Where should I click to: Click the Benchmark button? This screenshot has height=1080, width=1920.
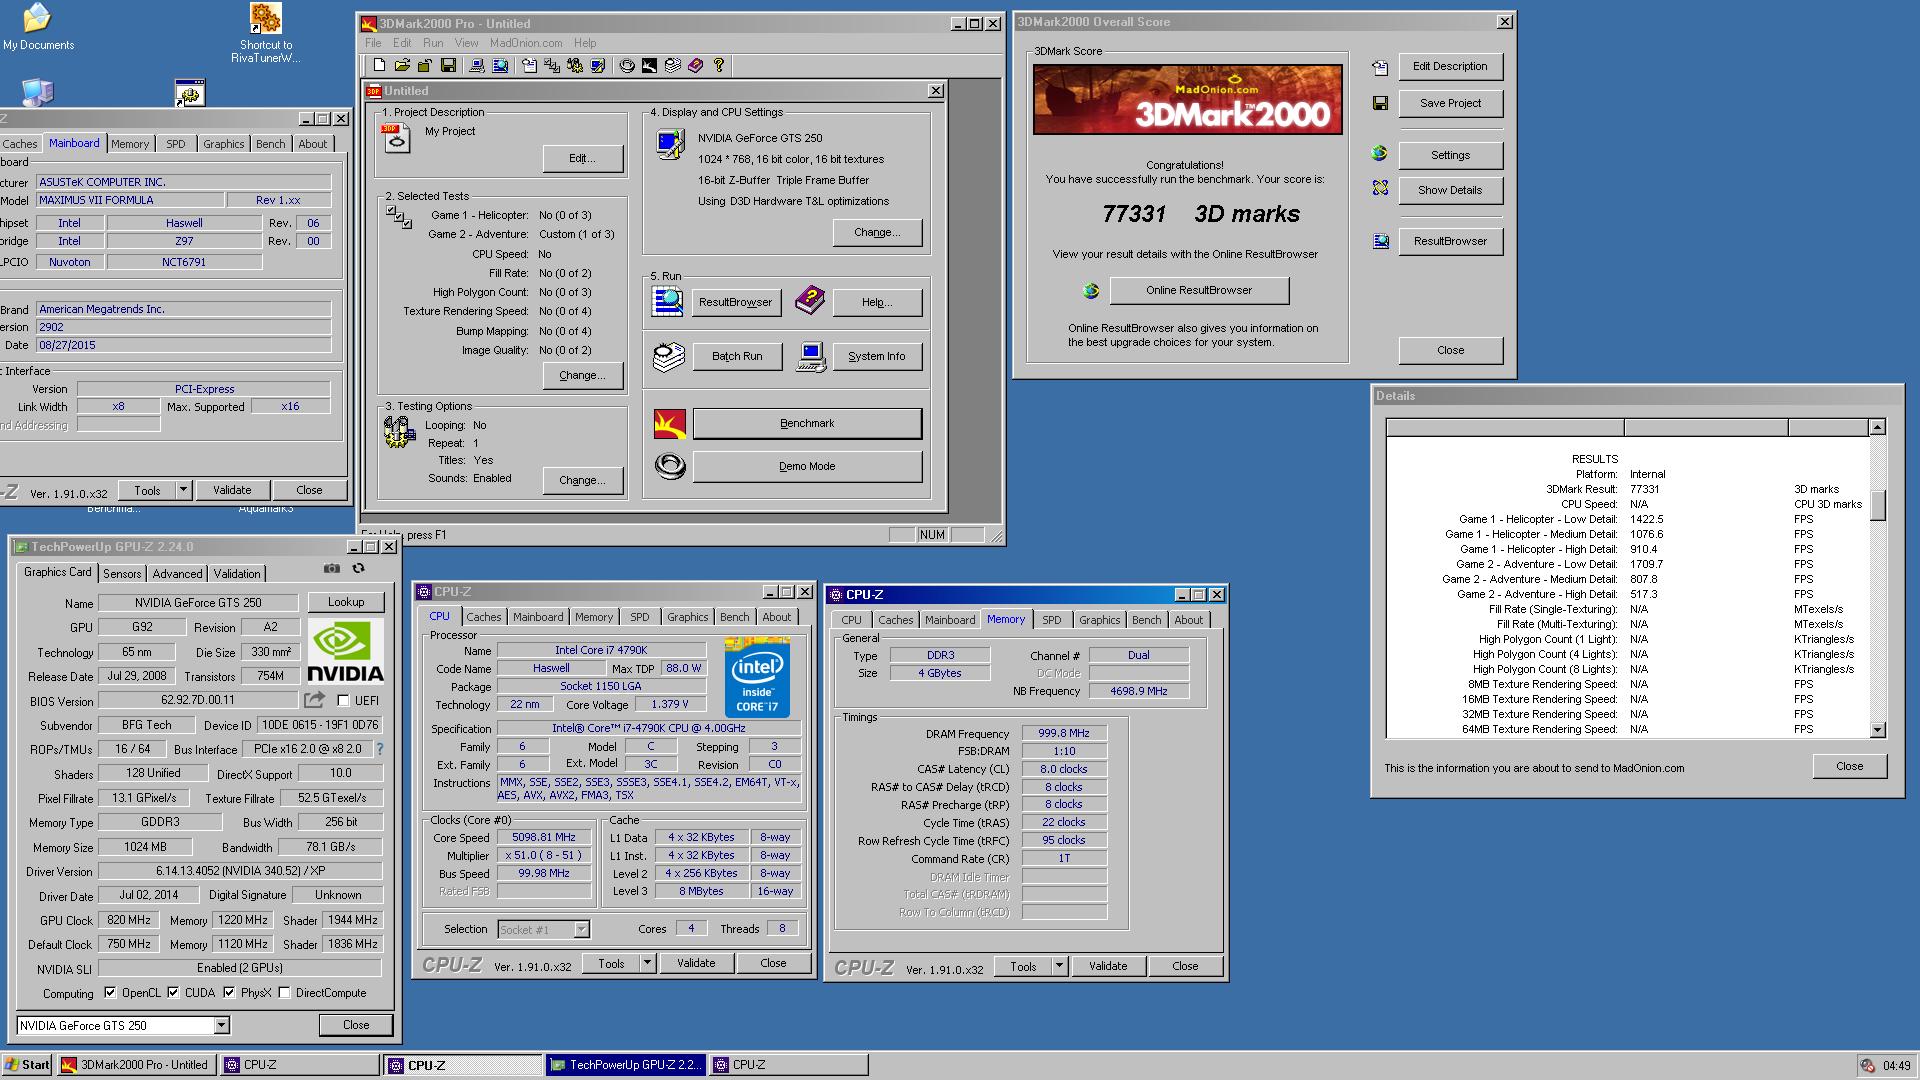807,423
